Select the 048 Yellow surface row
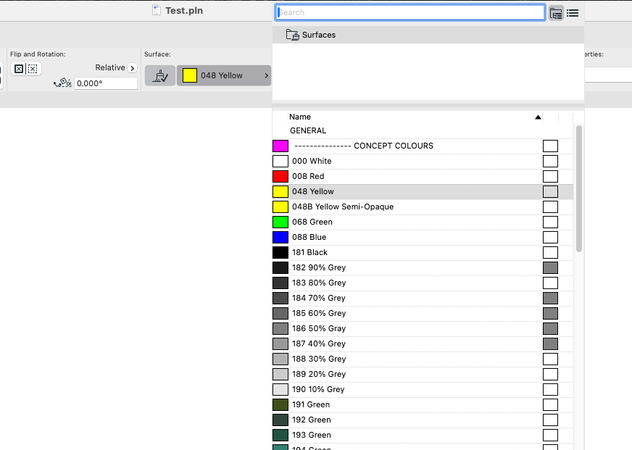 coord(423,192)
